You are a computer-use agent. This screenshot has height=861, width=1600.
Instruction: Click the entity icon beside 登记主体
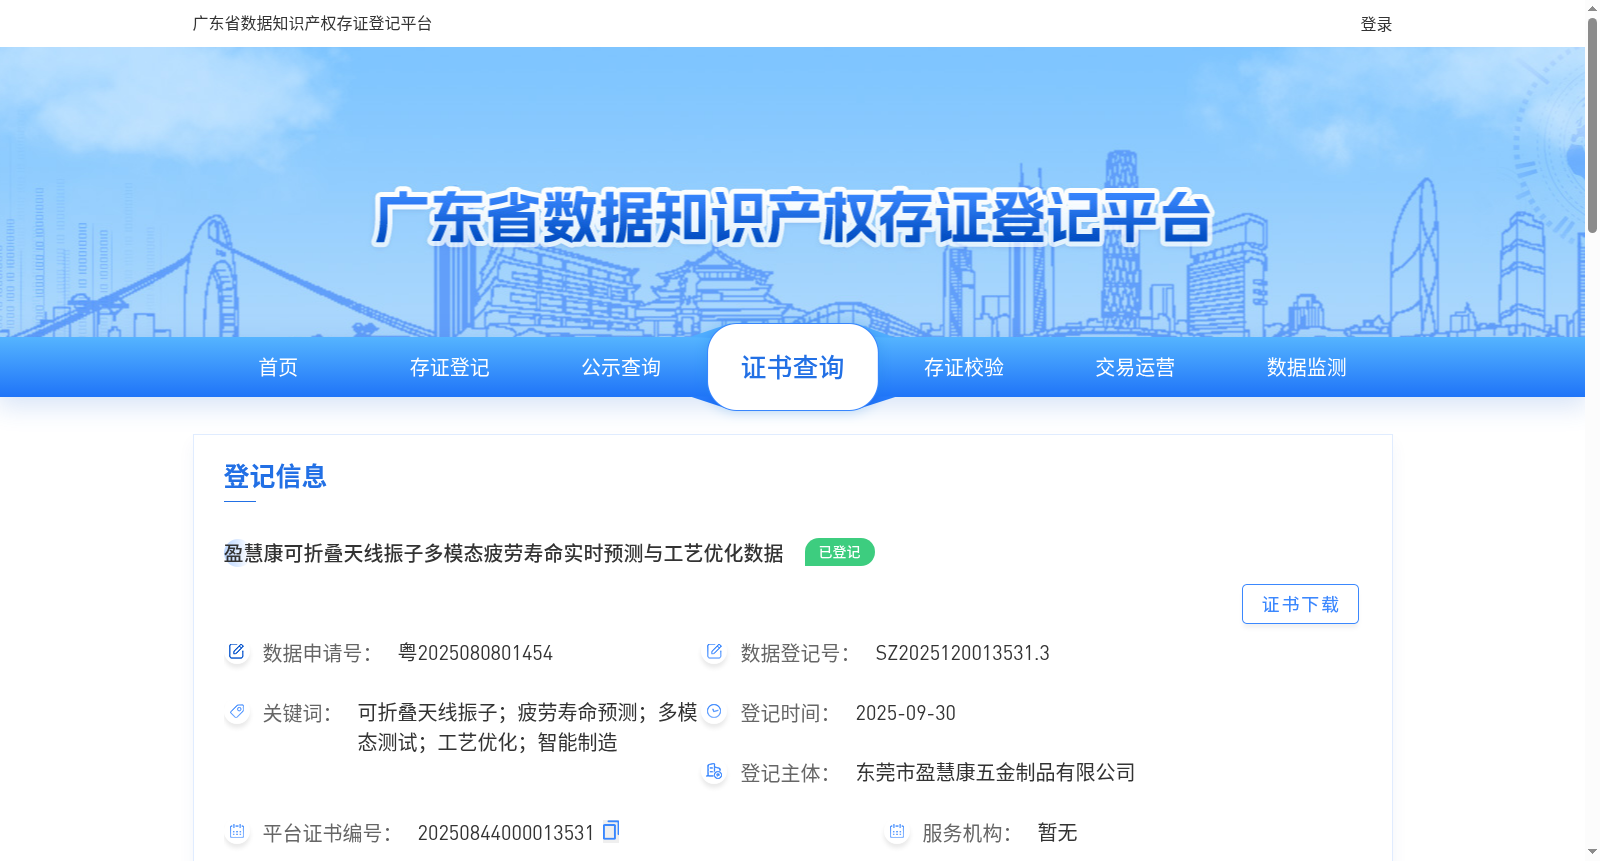pyautogui.click(x=714, y=772)
